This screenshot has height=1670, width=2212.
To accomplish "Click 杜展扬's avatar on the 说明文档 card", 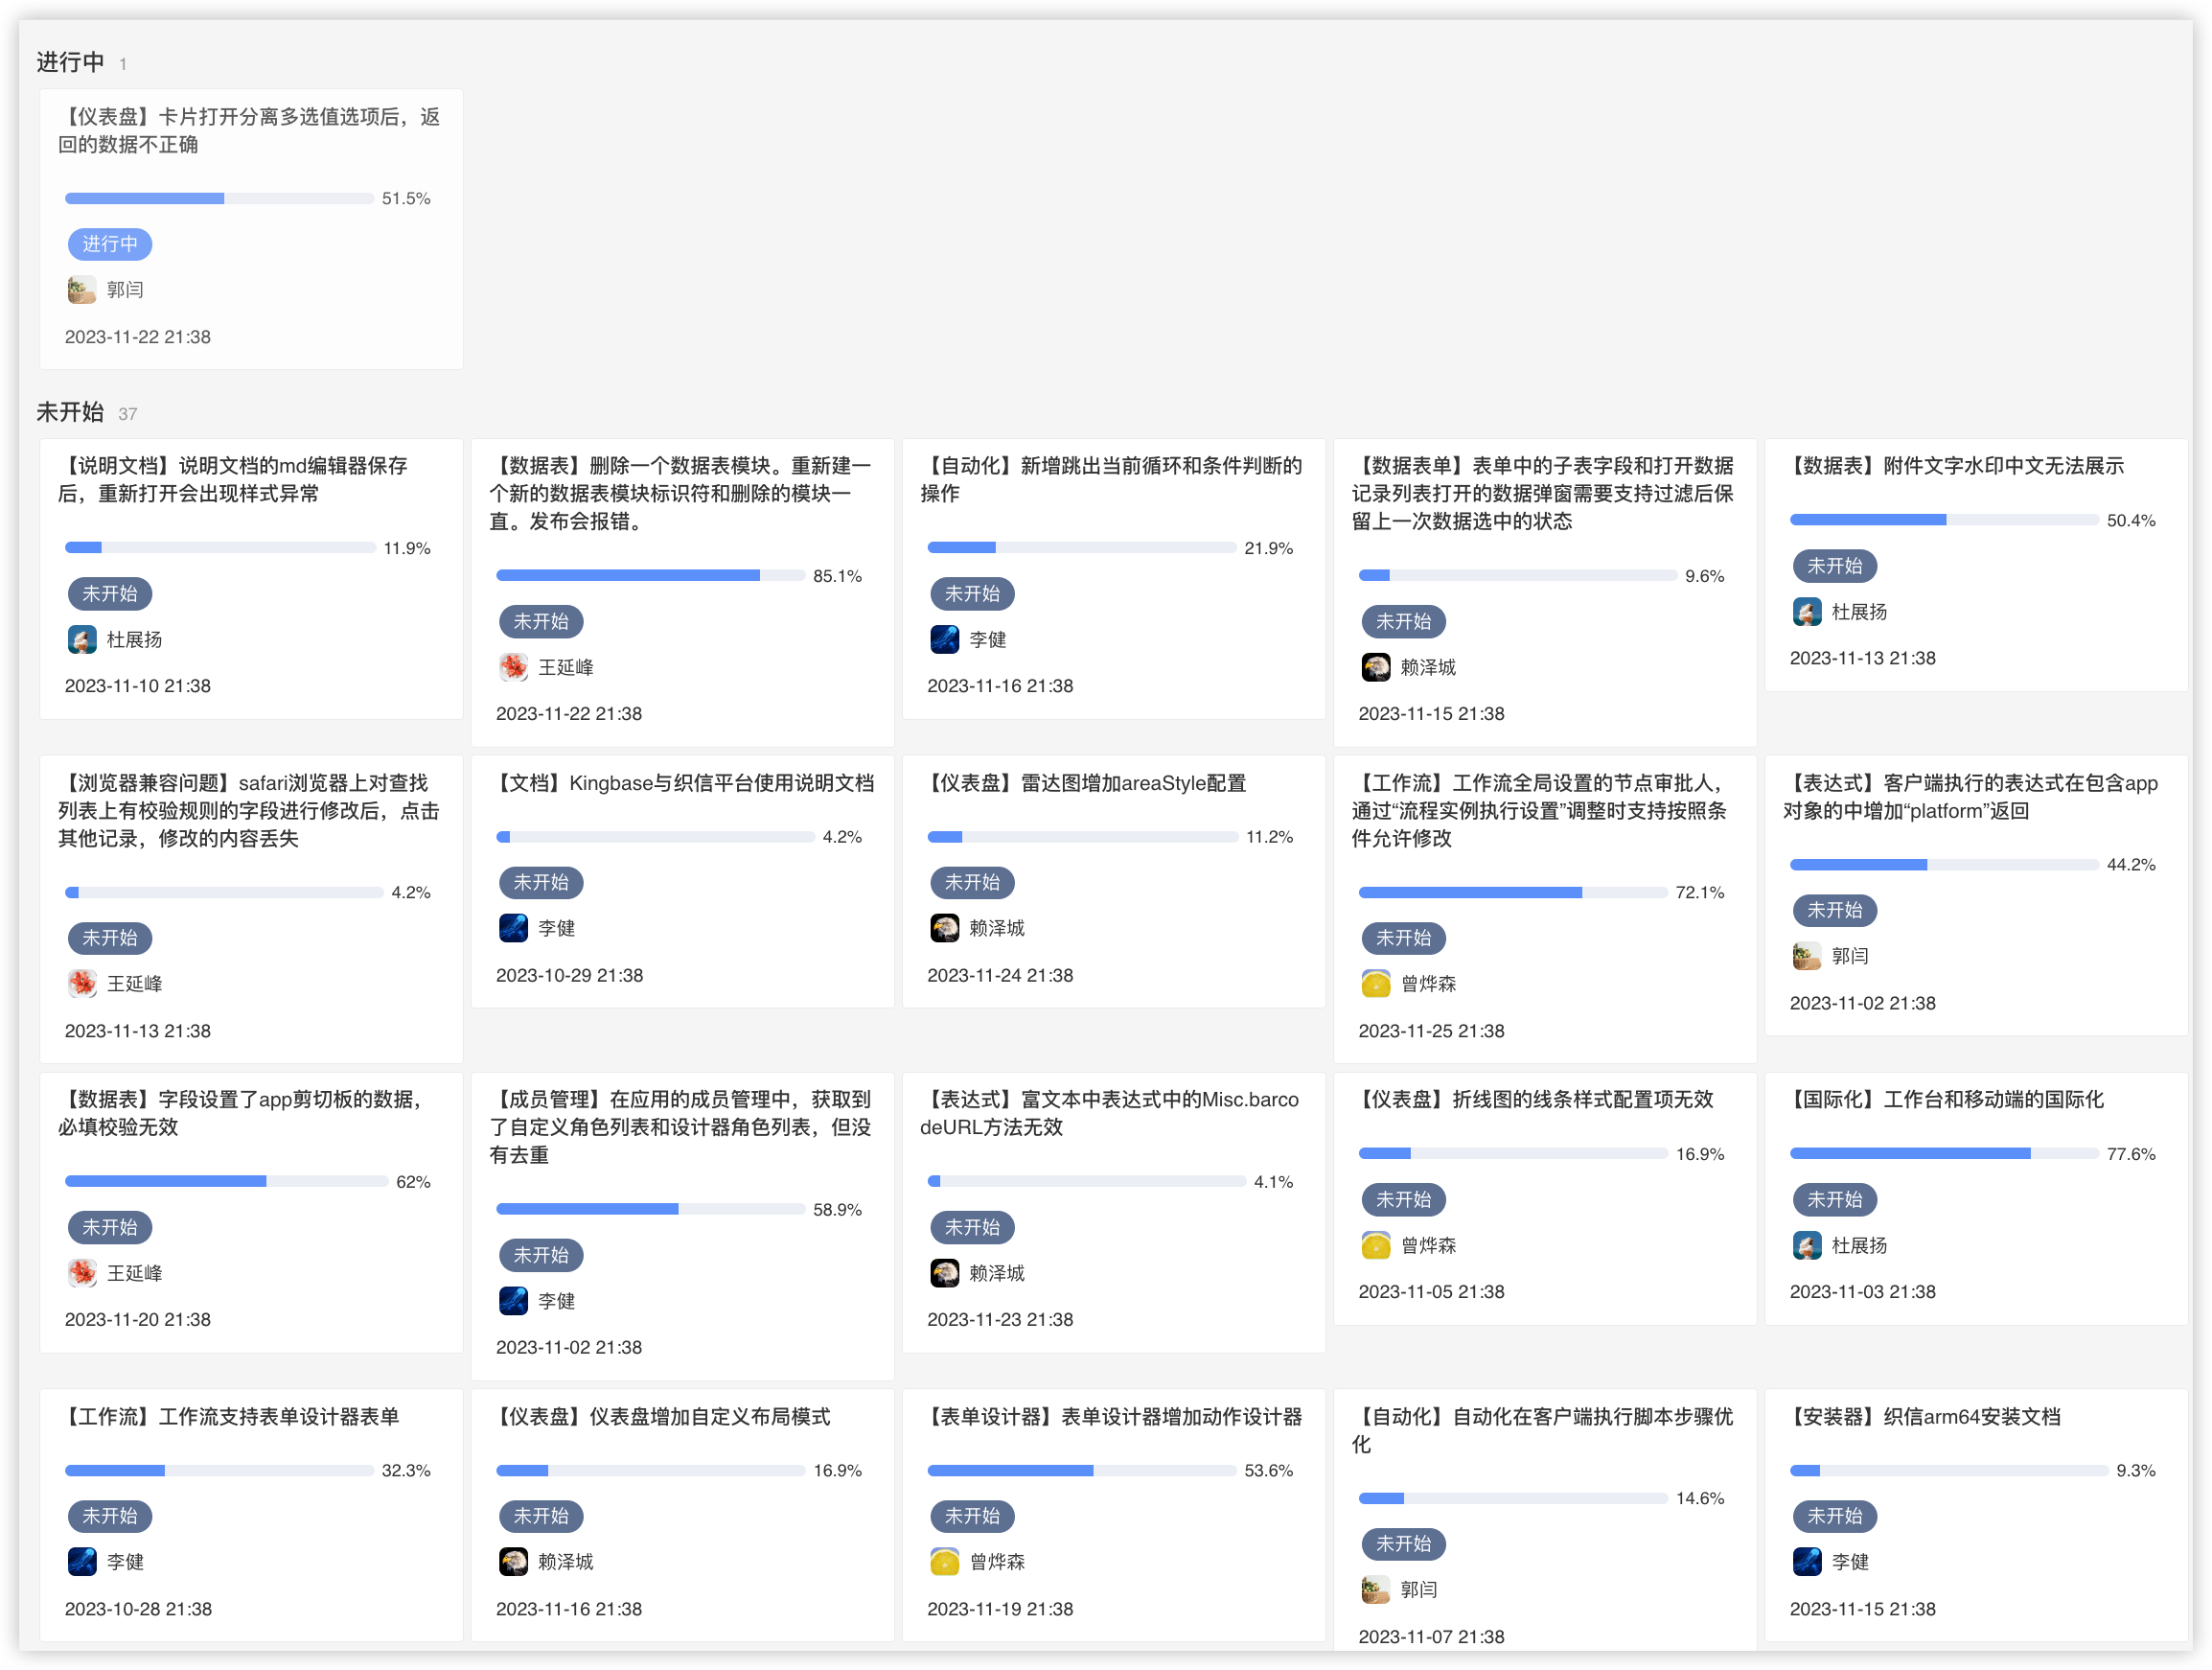I will (82, 640).
